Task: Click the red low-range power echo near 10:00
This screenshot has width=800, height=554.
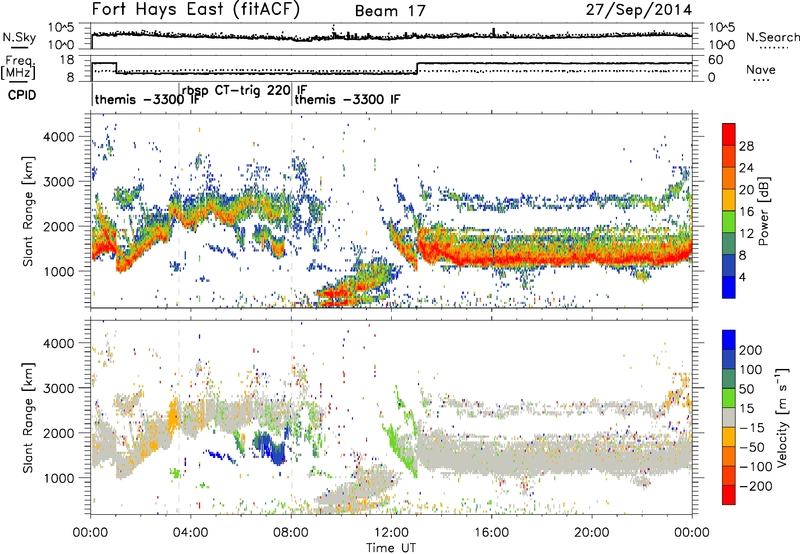Action: click(337, 294)
